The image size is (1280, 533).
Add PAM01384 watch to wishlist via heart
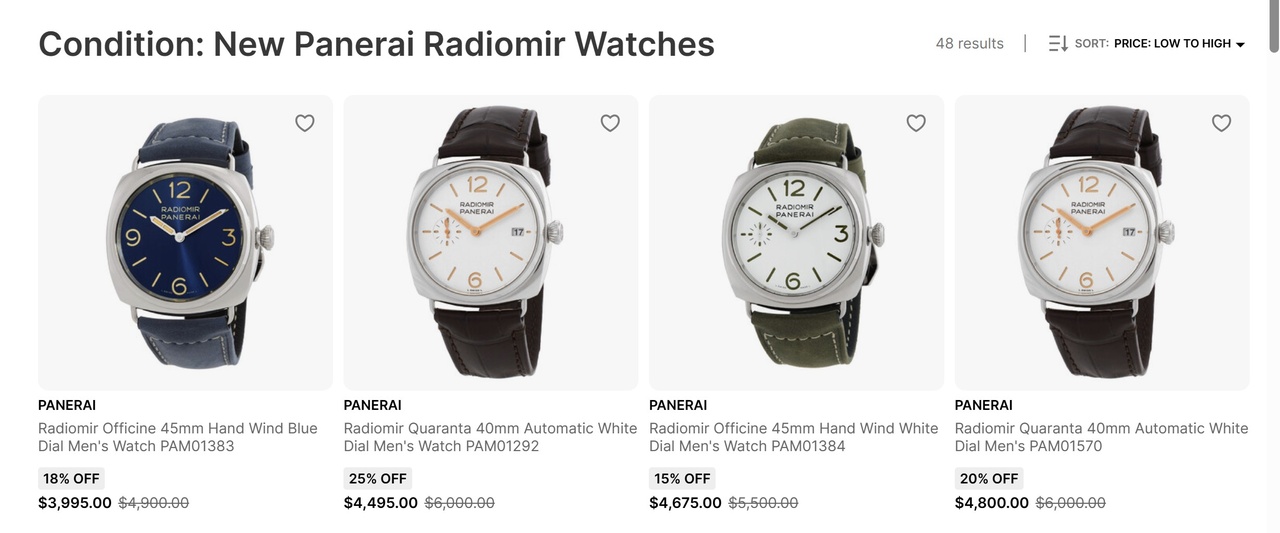click(x=916, y=123)
